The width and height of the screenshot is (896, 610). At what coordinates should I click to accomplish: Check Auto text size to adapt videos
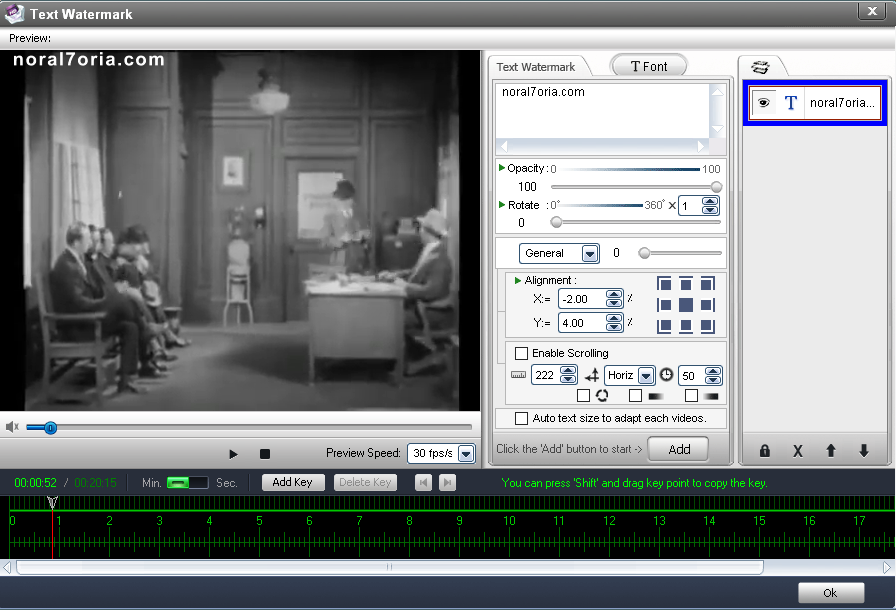click(x=521, y=418)
